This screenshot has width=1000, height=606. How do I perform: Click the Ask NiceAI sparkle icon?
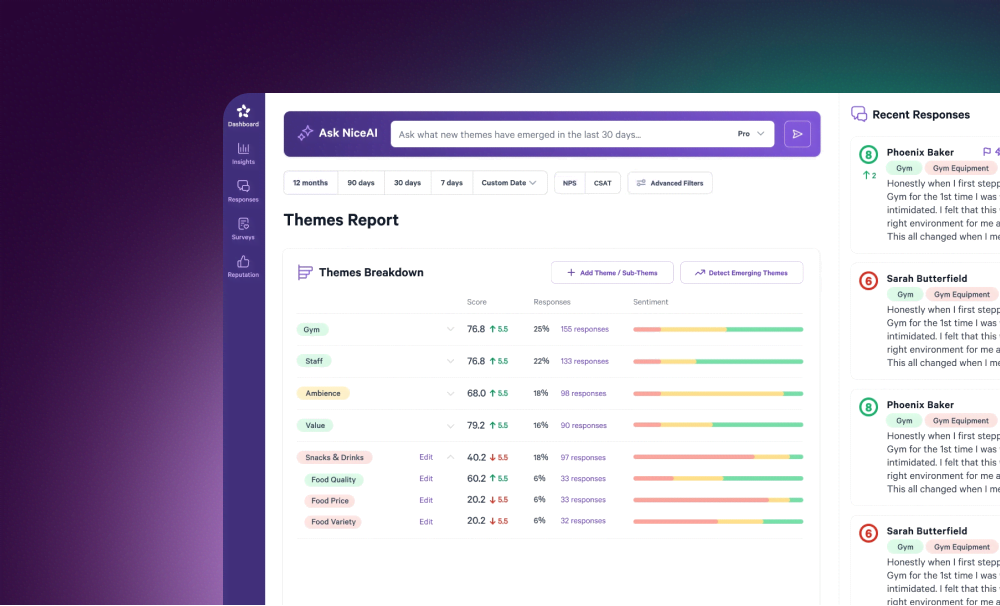pos(305,133)
